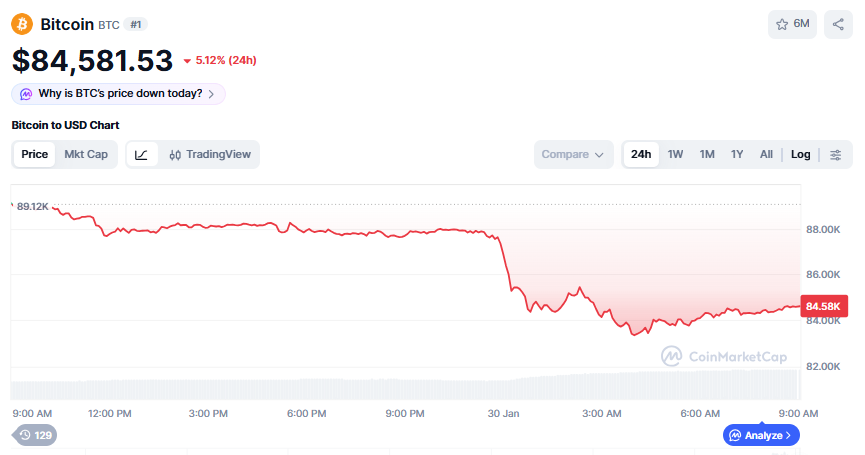Select the 1W time range tab
The height and width of the screenshot is (455, 865).
pos(676,154)
